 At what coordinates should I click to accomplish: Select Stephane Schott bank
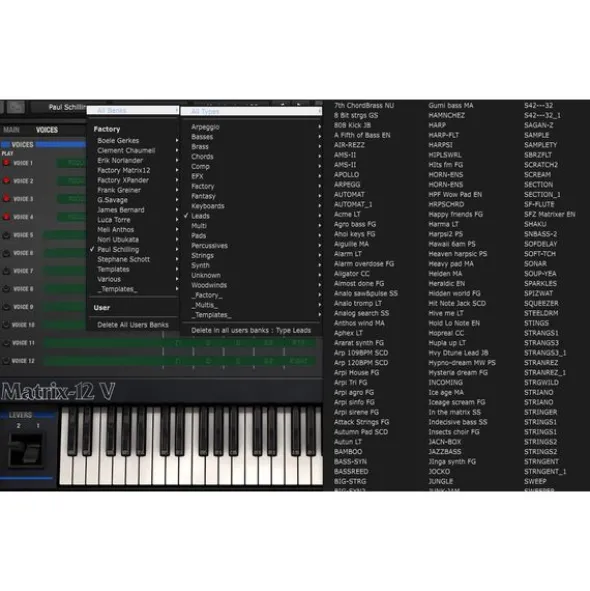pos(133,259)
